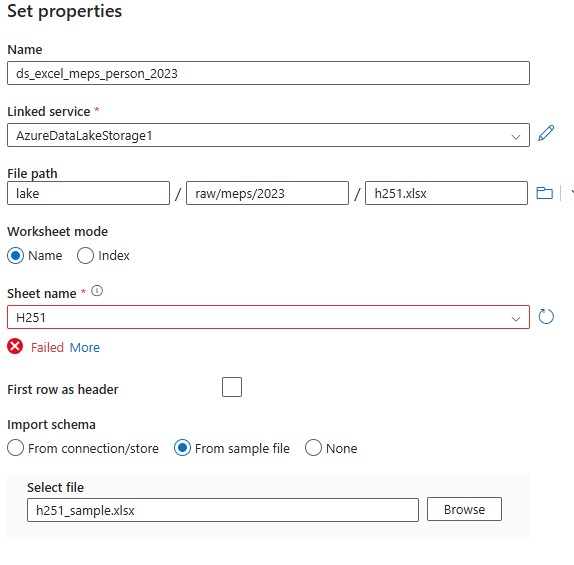Browse file path using folder icon

[x=544, y=193]
